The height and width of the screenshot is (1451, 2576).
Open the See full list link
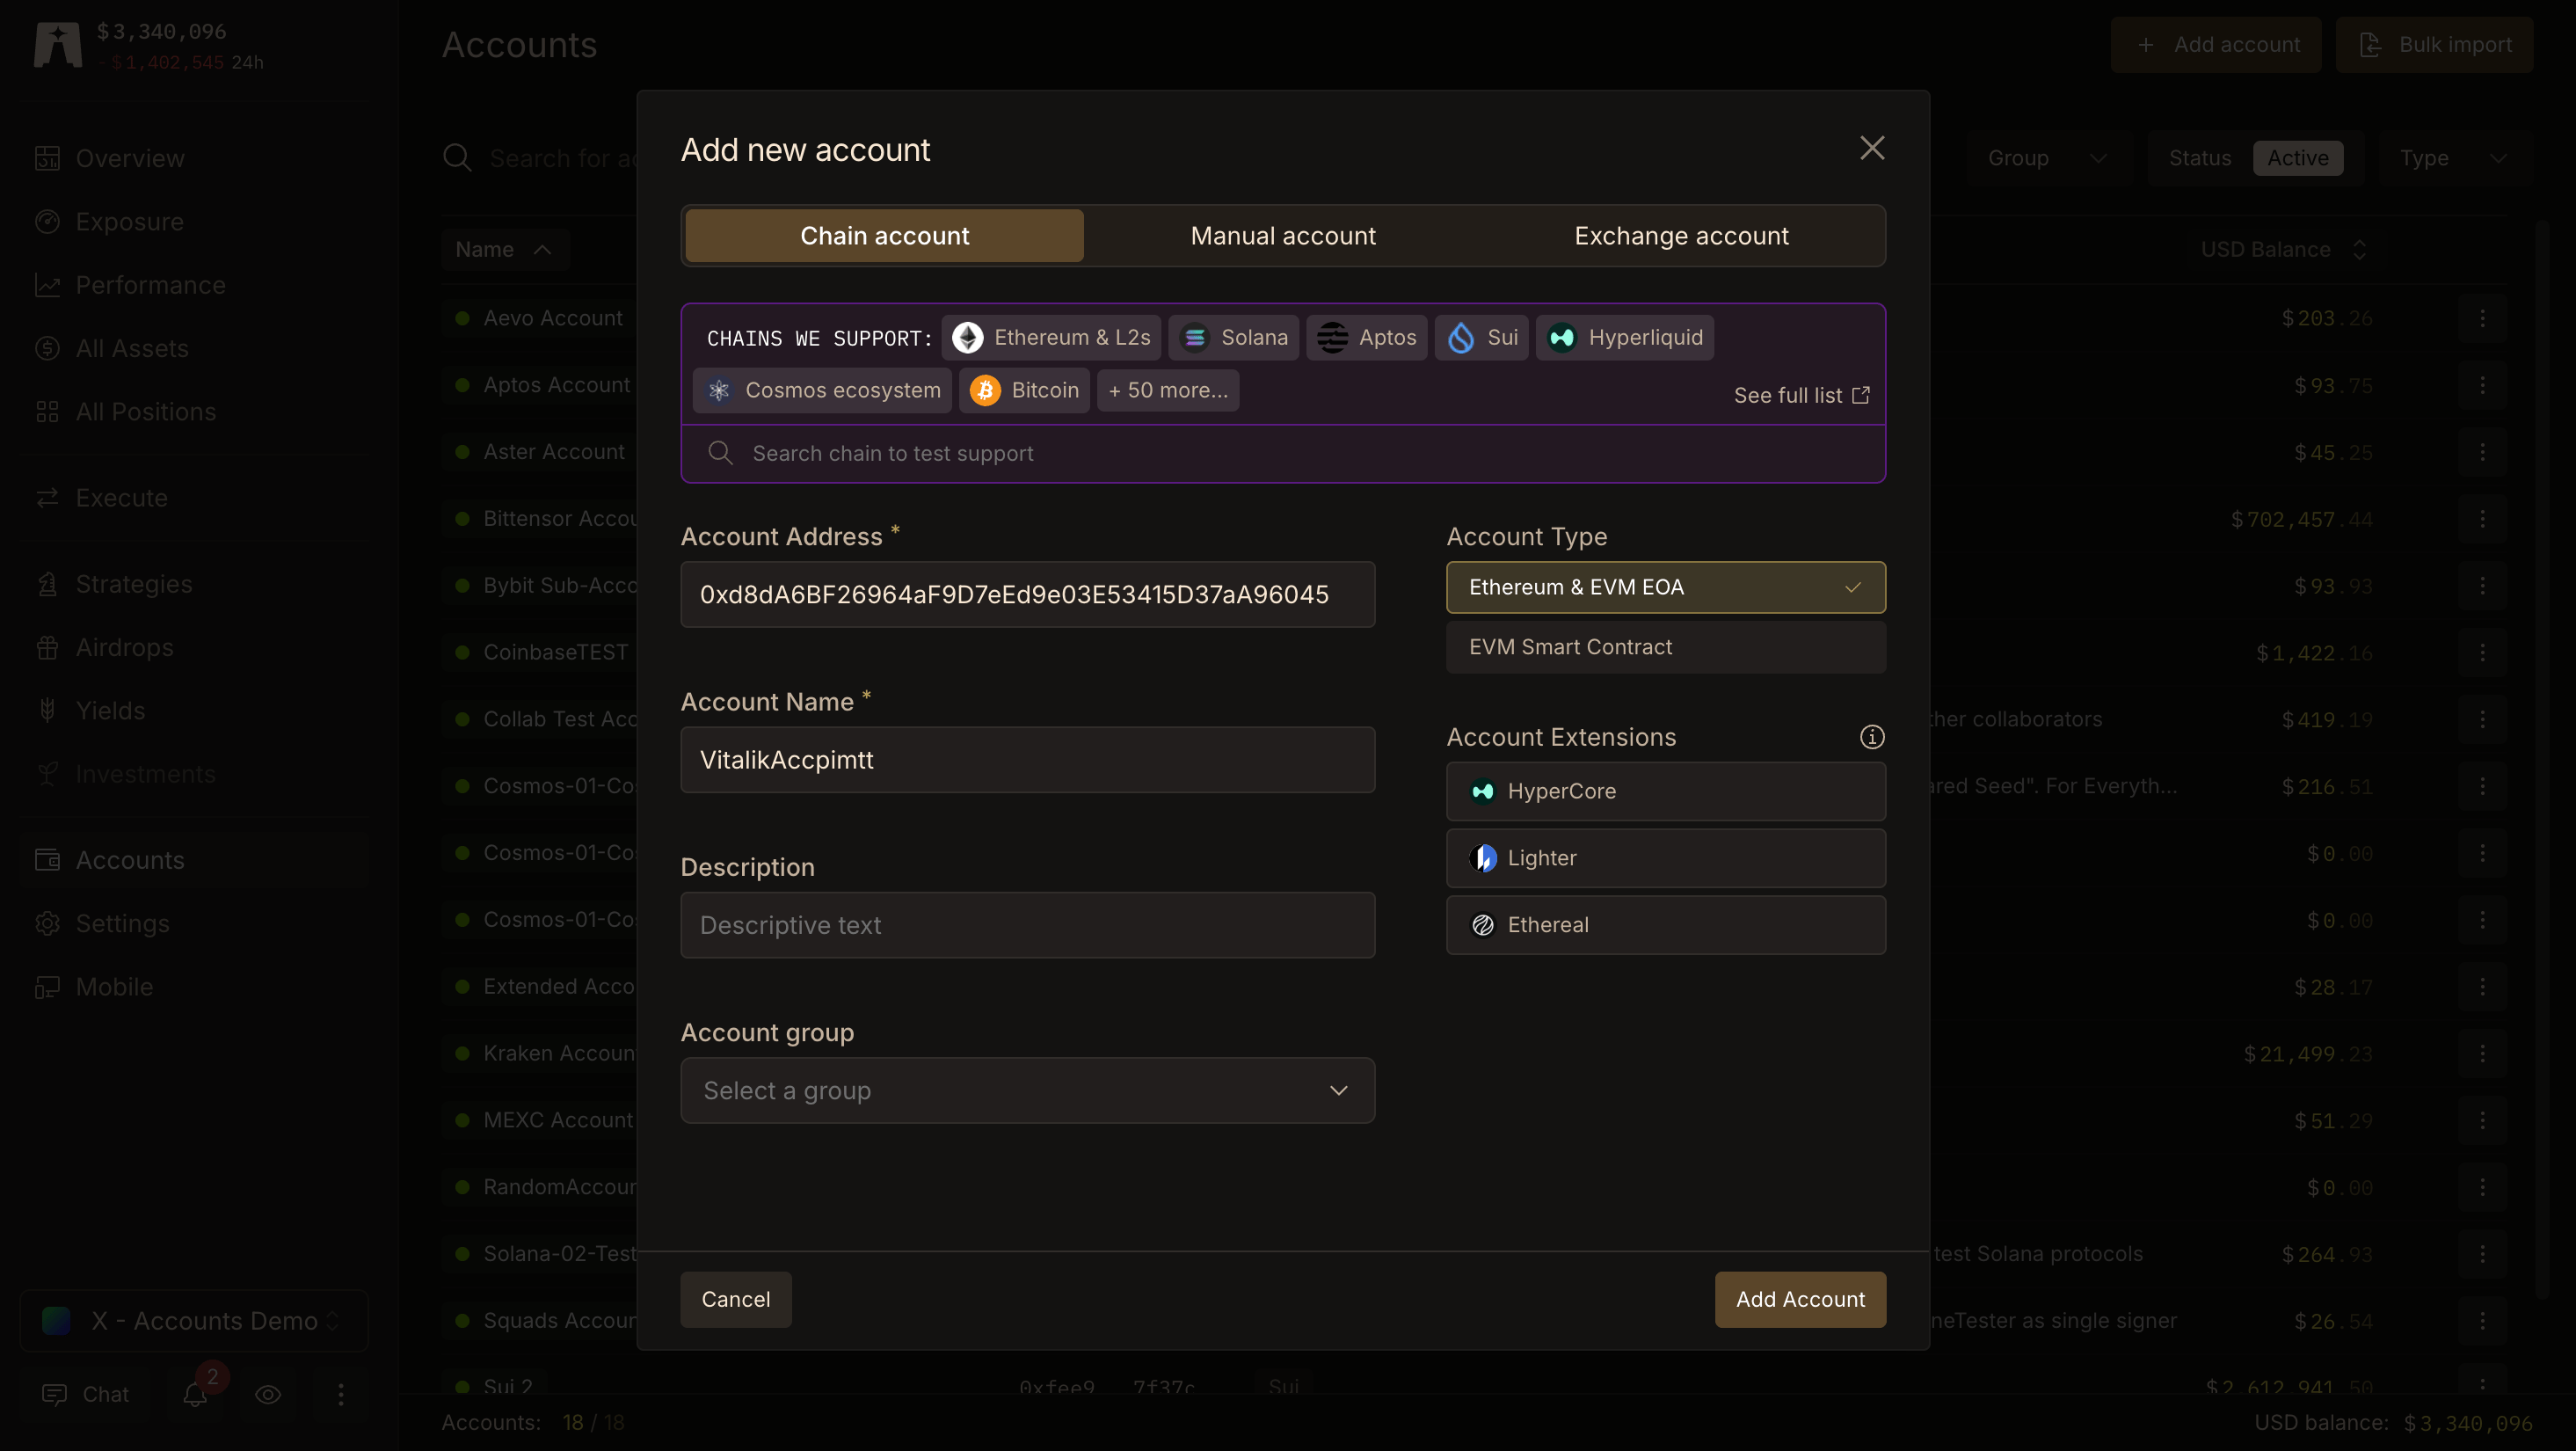click(x=1801, y=395)
